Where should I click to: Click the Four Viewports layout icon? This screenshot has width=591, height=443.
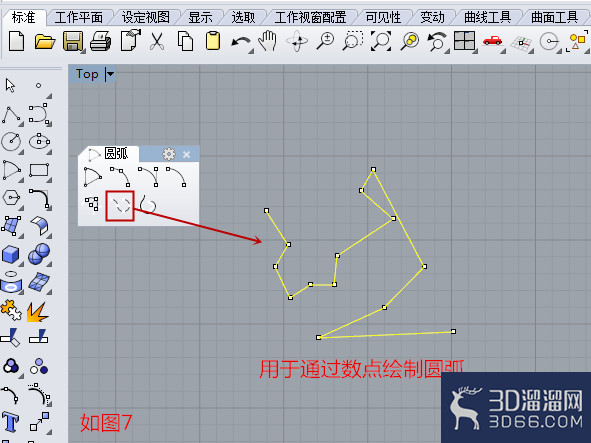464,41
